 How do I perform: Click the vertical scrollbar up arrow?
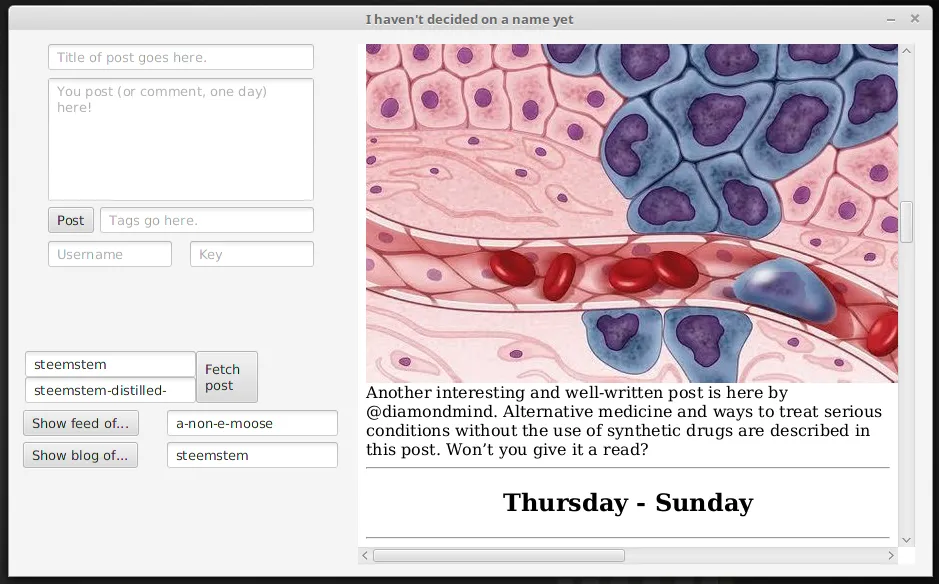pyautogui.click(x=906, y=52)
